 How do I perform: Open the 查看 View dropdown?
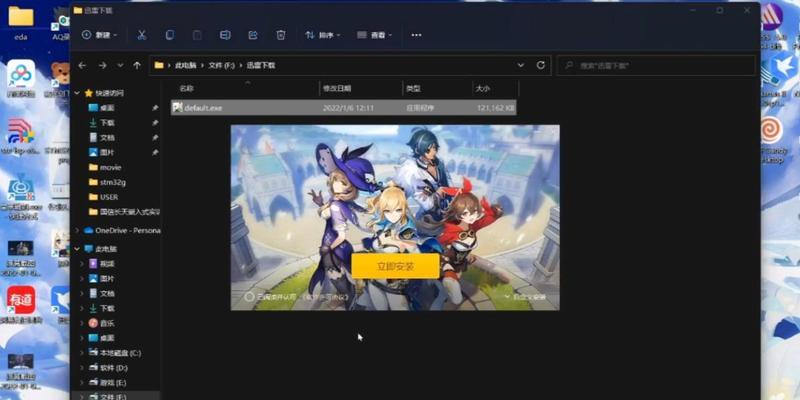pyautogui.click(x=374, y=35)
